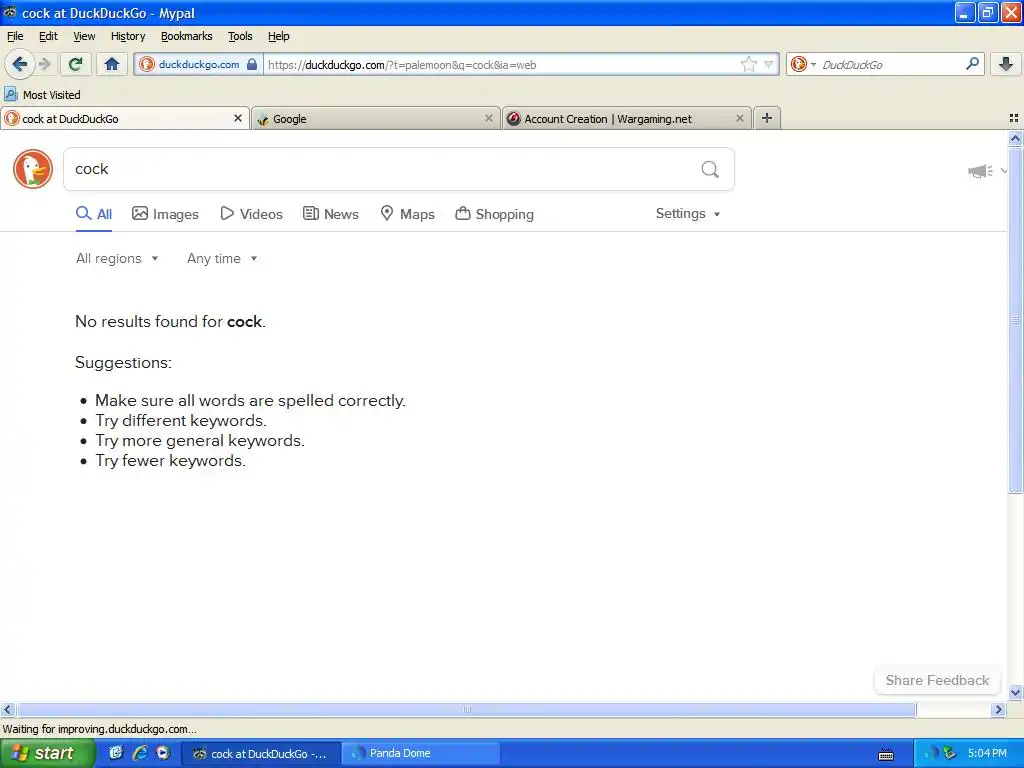Screen dimensions: 1024x768
Task: Click the Panda tray icon
Action: pyautogui.click(x=931, y=754)
